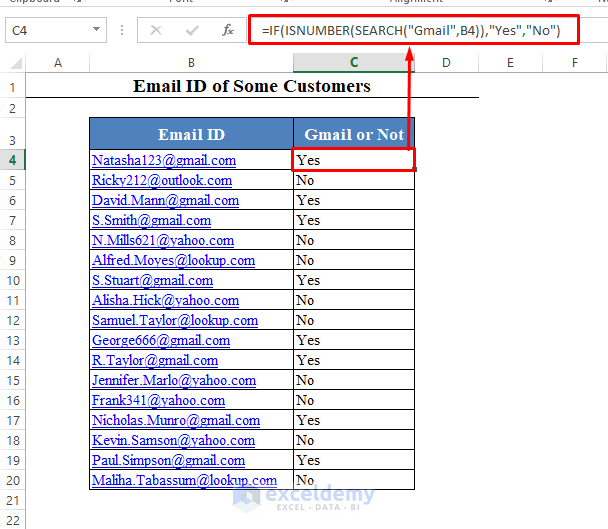Select the No cell beside Alisha.Hick
This screenshot has height=529, width=608.
(x=354, y=300)
